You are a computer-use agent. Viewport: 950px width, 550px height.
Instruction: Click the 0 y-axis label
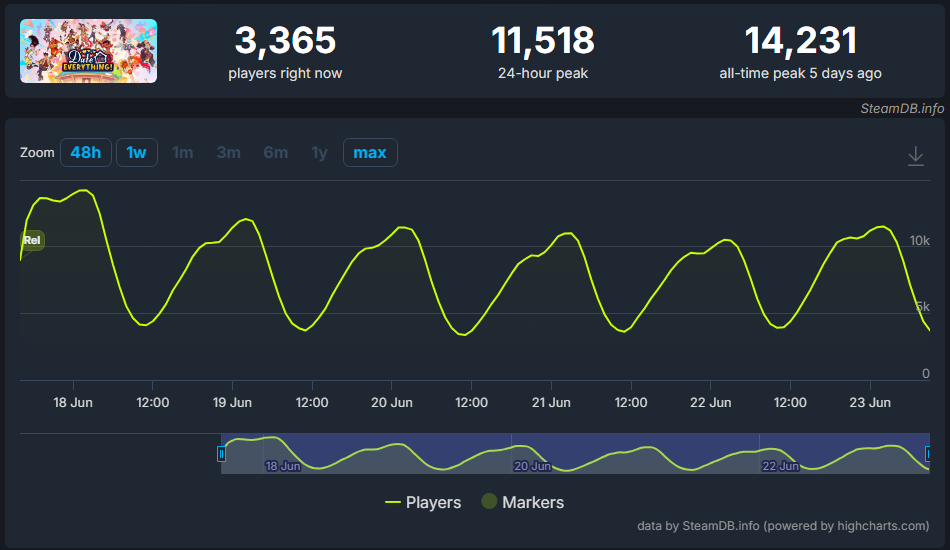point(926,374)
